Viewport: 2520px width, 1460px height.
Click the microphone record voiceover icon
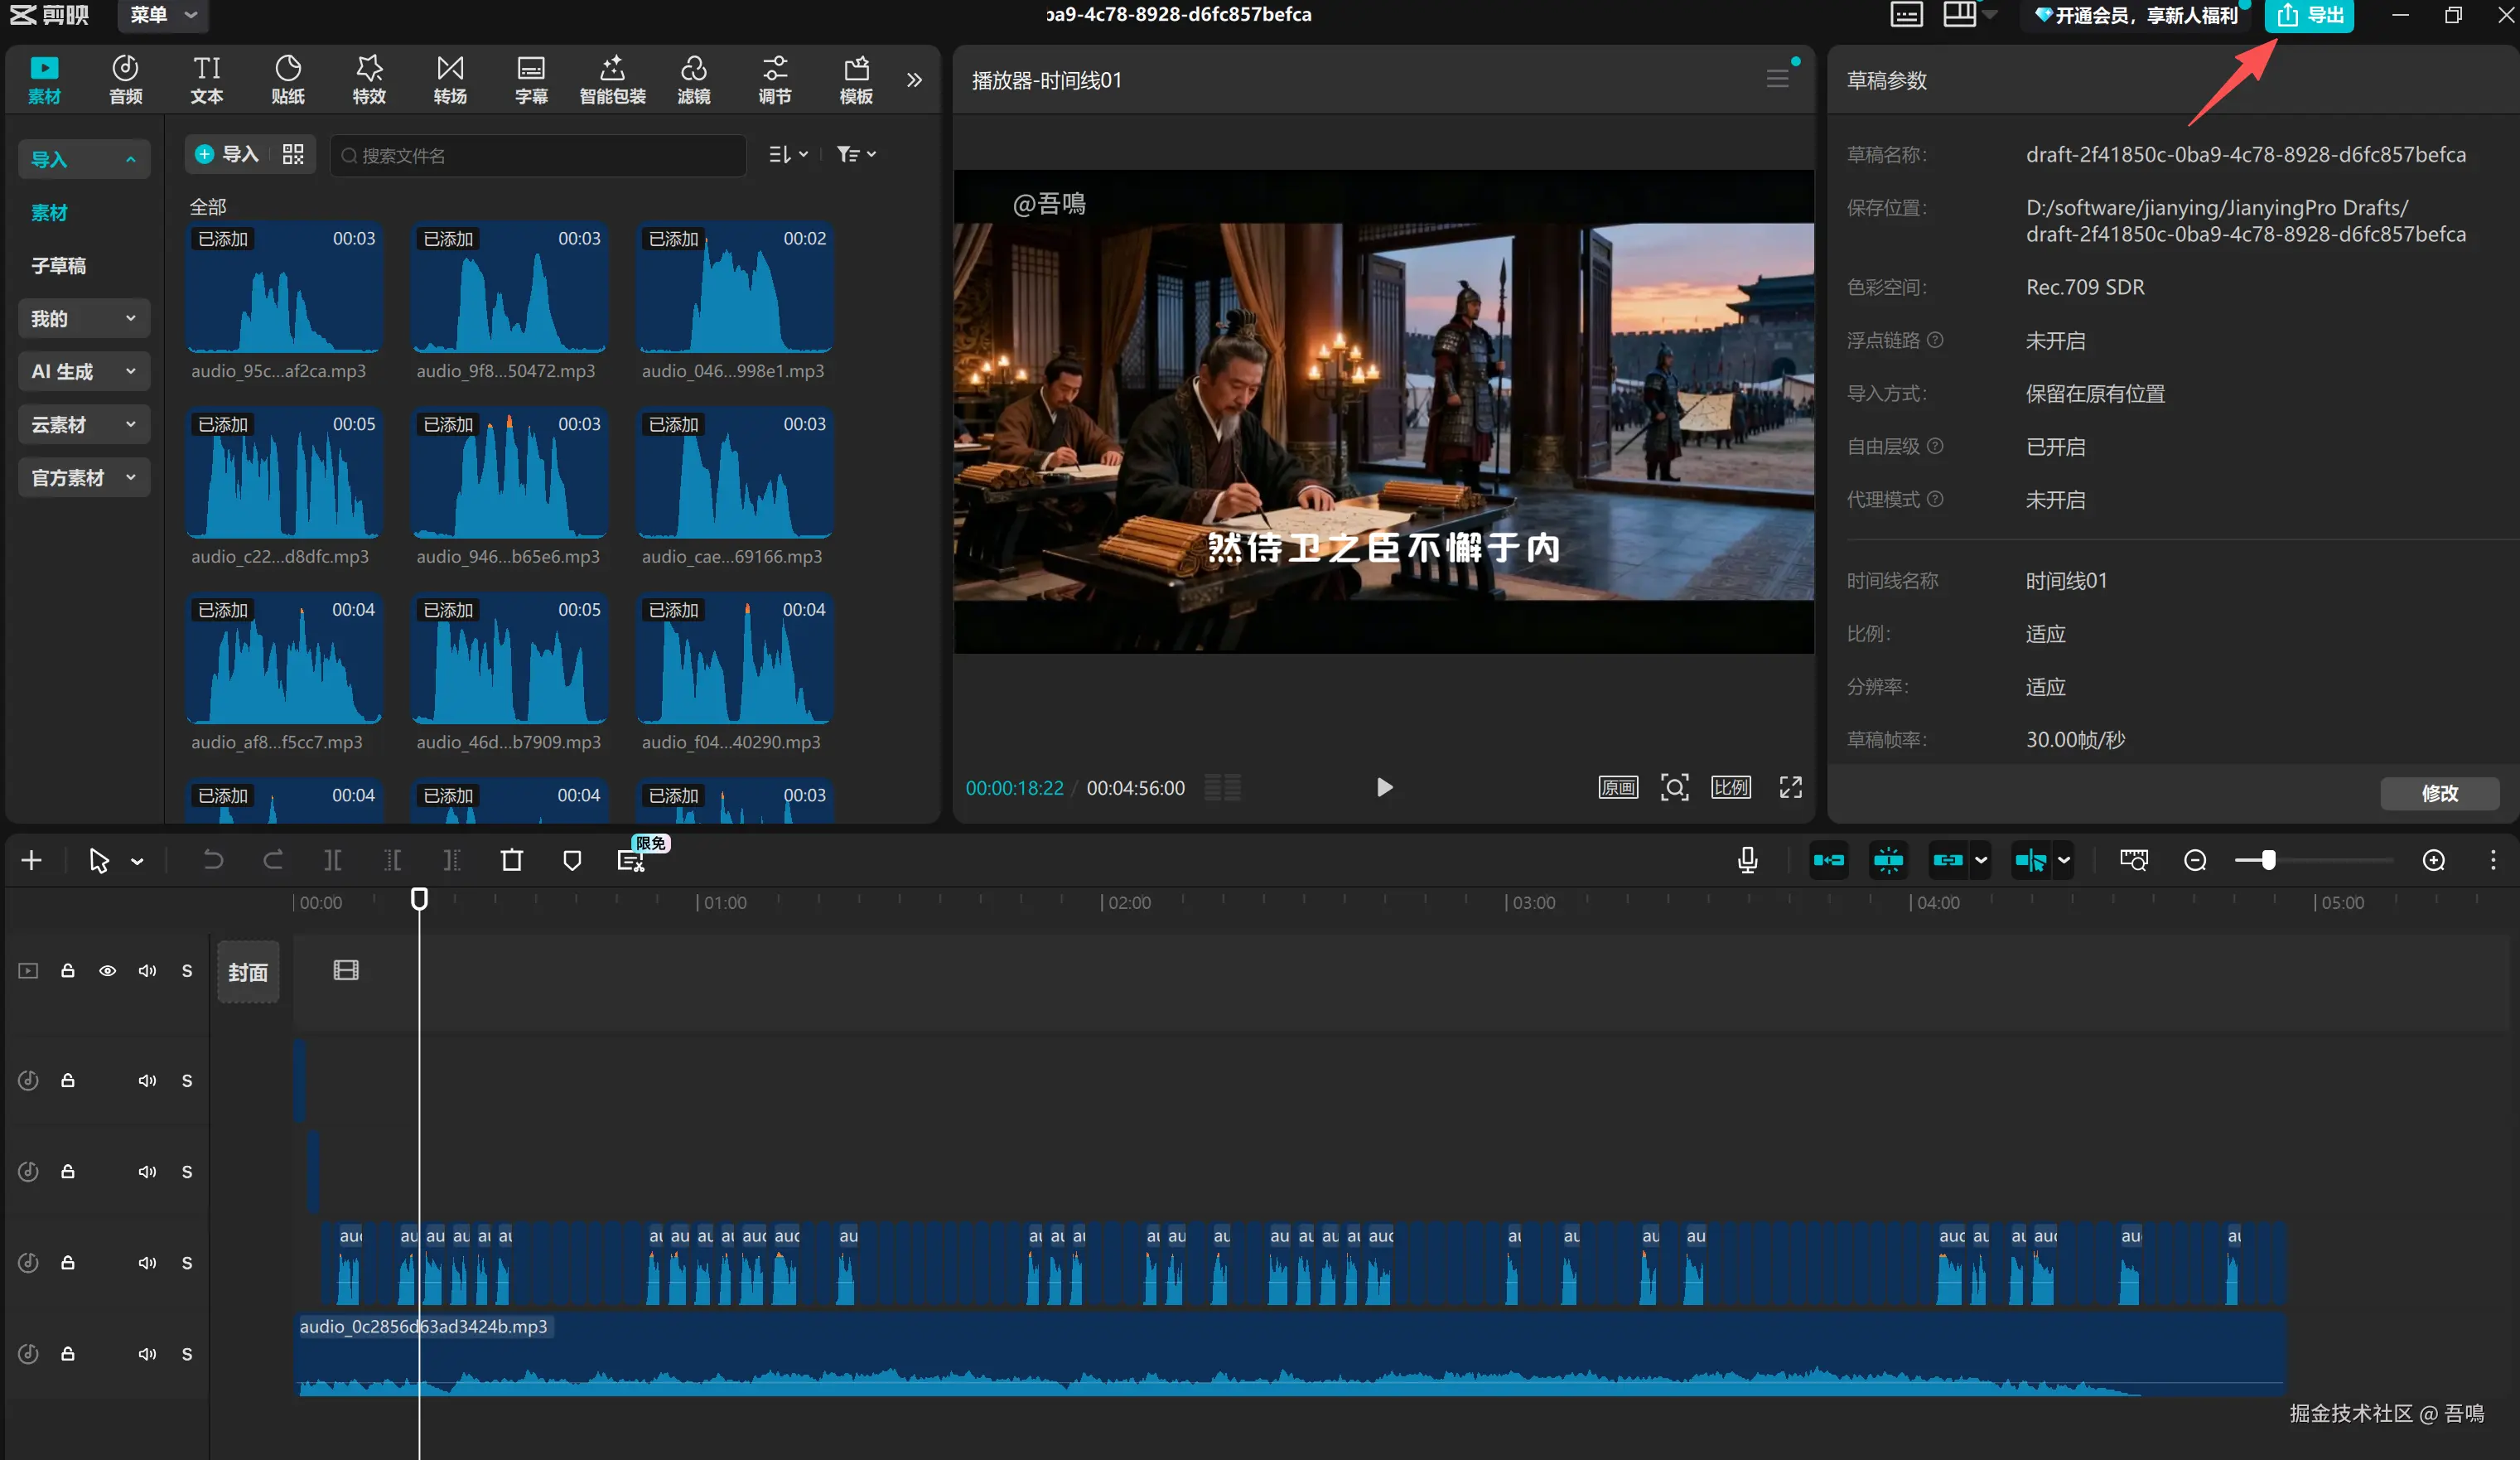pos(1747,860)
